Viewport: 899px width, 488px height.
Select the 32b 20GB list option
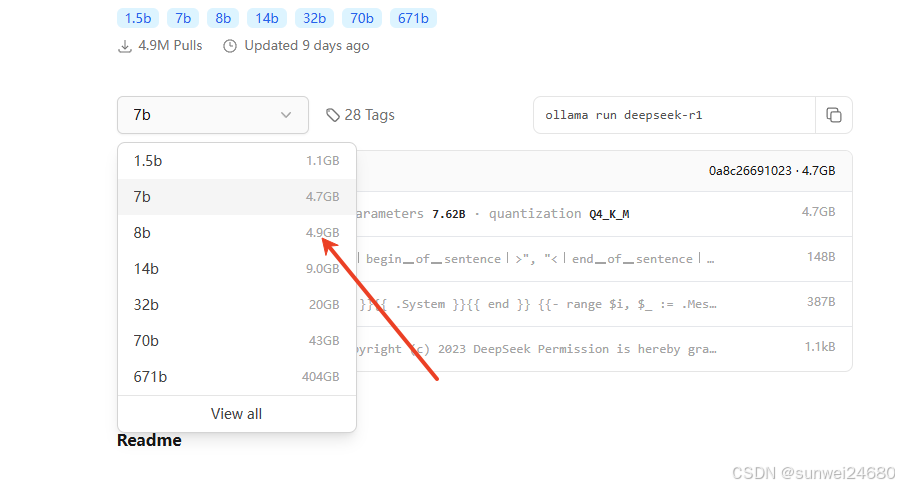[237, 304]
